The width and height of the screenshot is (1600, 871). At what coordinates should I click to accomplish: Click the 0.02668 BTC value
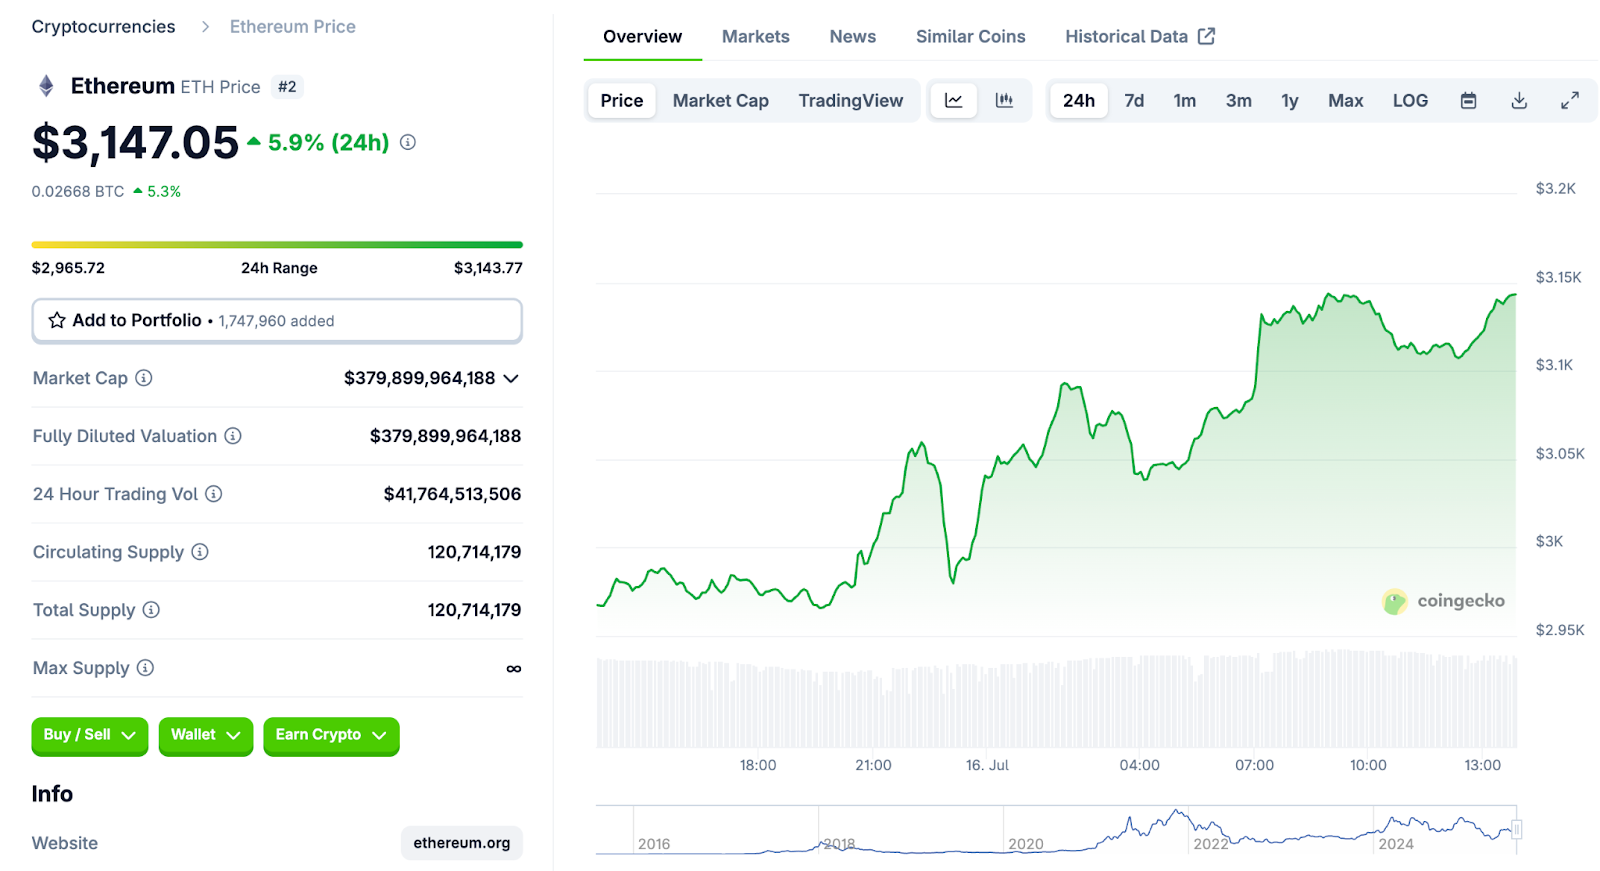click(78, 191)
